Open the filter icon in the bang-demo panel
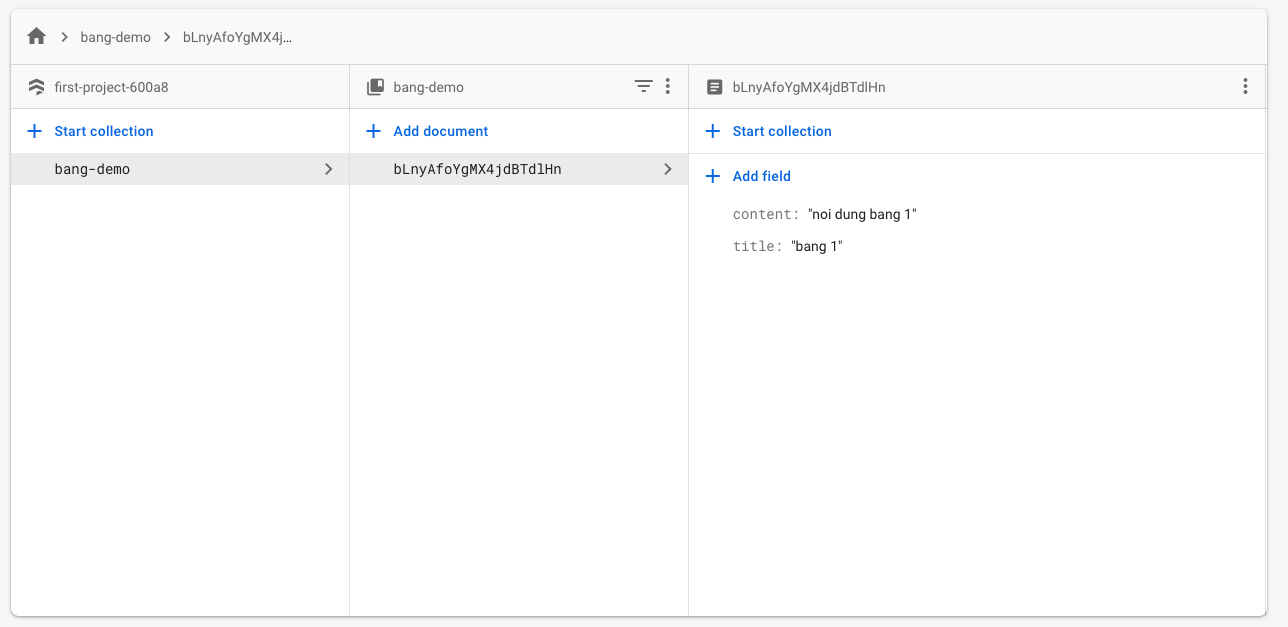1288x627 pixels. (x=643, y=87)
